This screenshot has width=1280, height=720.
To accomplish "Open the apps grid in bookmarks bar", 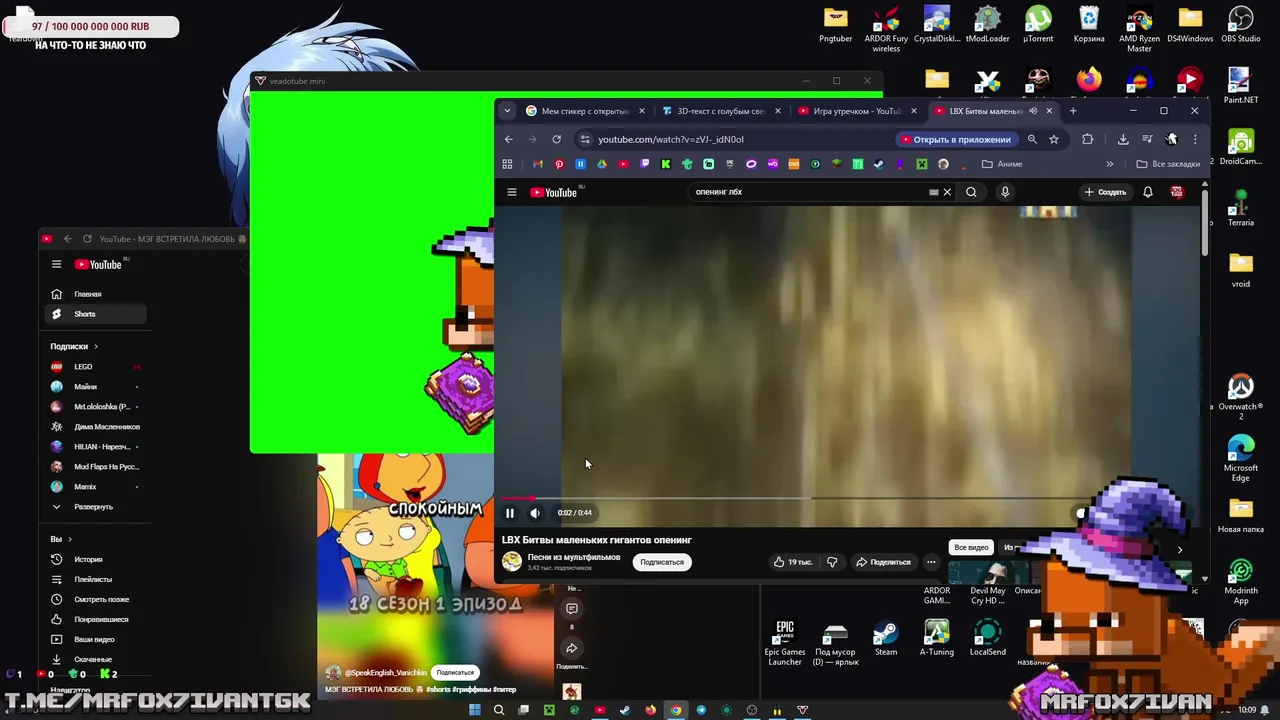I will pos(507,164).
